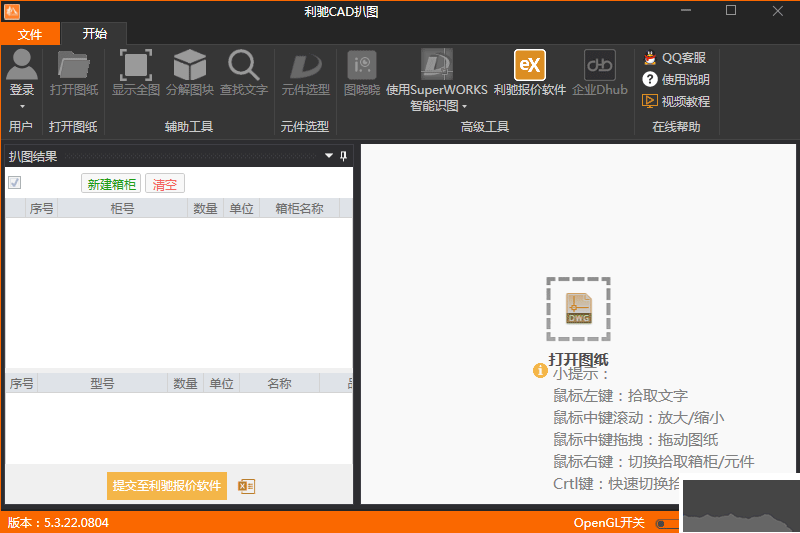Click the 小提示 info icon
Screen dimensions: 800x533
coord(540,370)
